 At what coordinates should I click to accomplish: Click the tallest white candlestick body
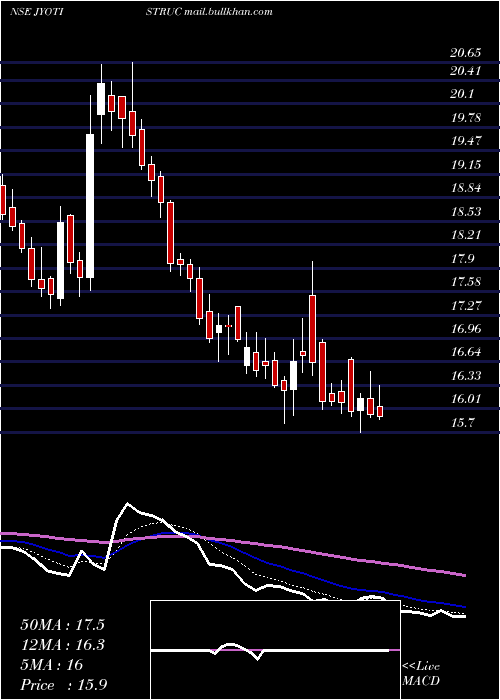[90, 206]
